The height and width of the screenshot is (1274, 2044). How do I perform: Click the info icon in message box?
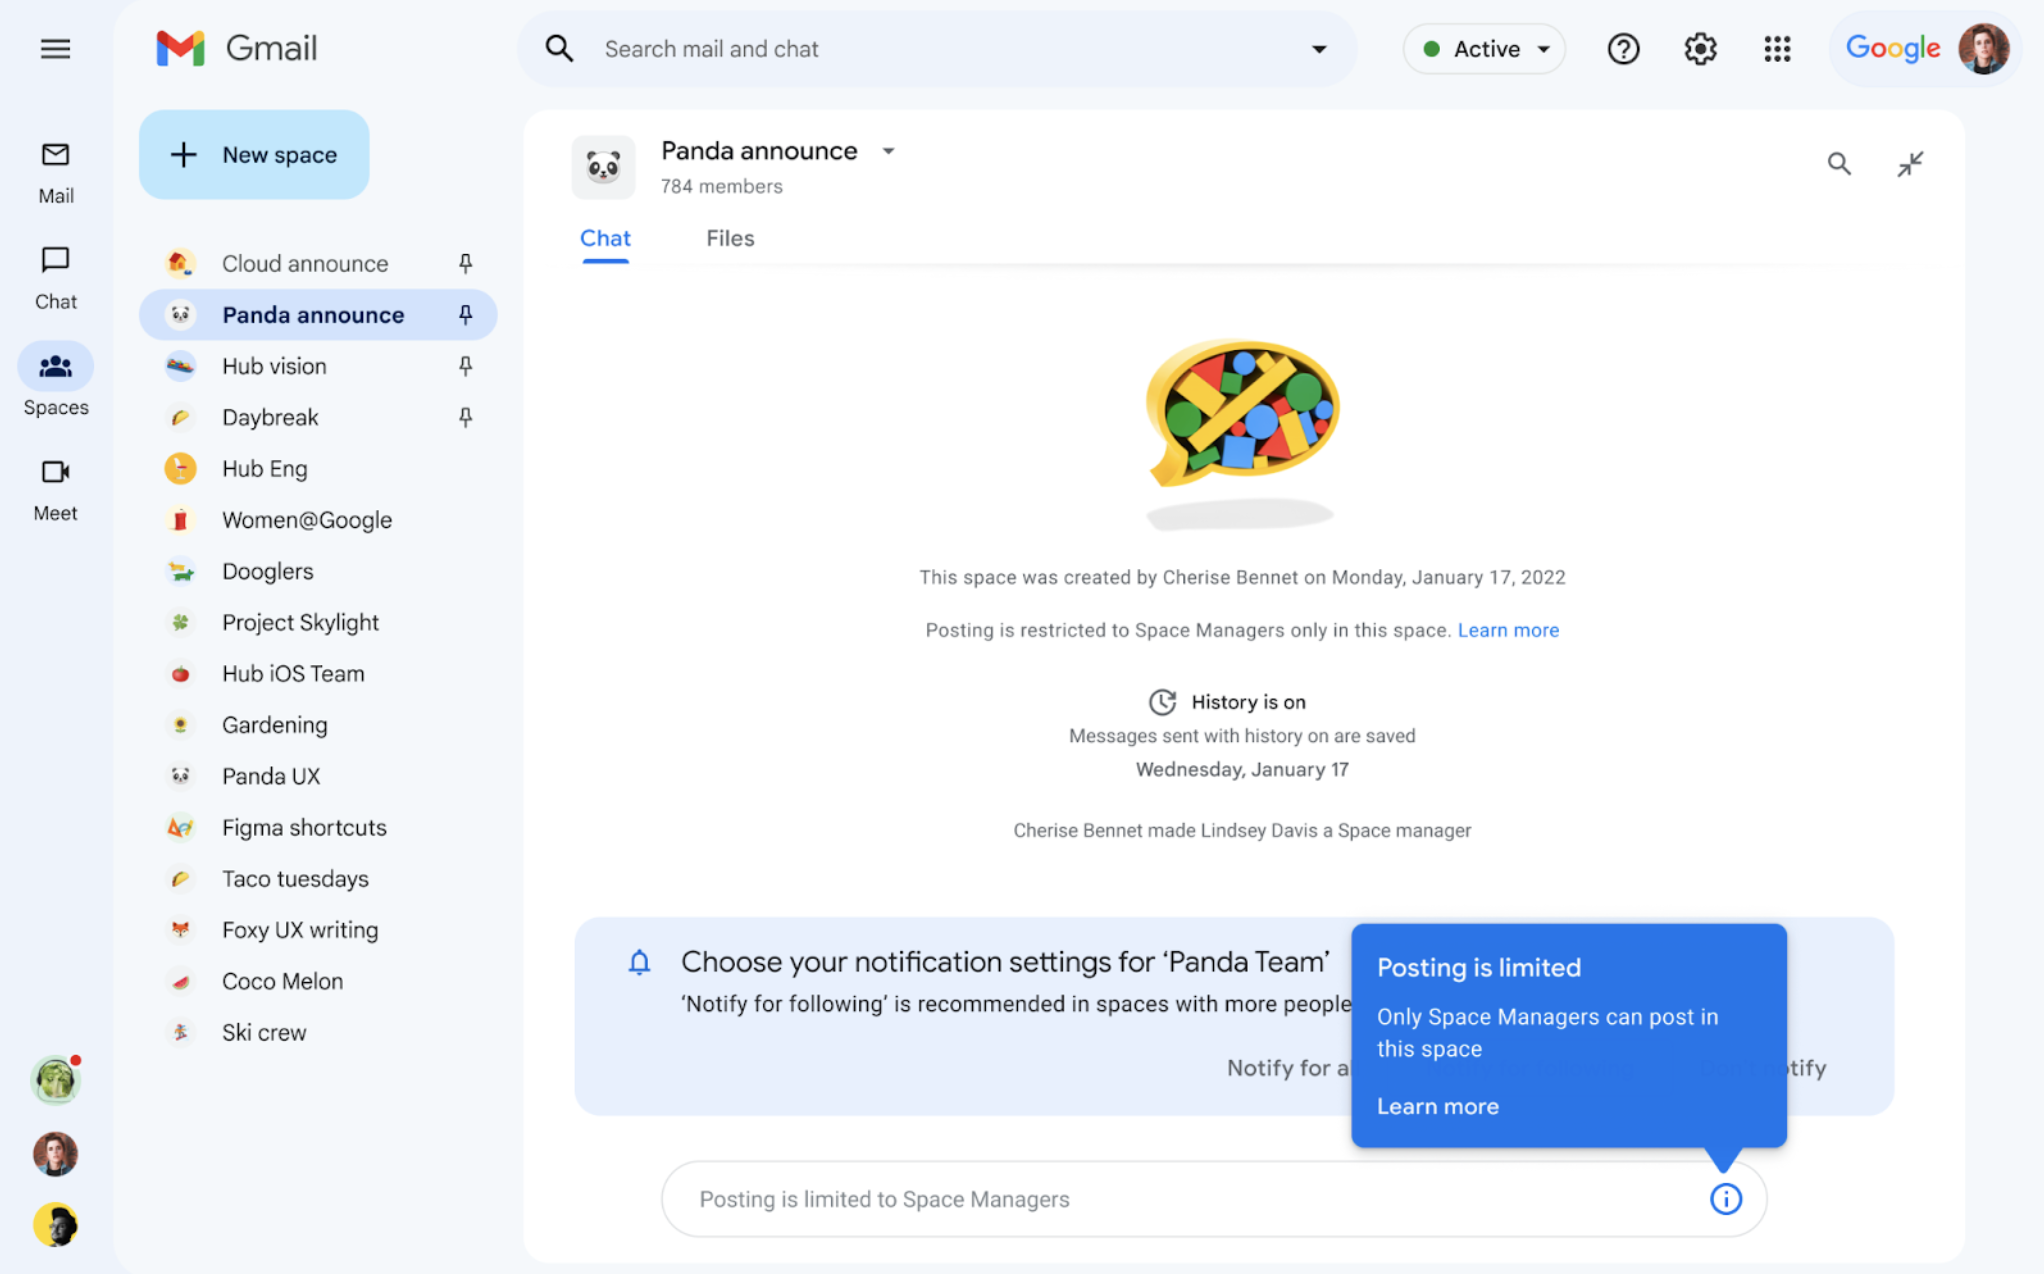(1725, 1198)
